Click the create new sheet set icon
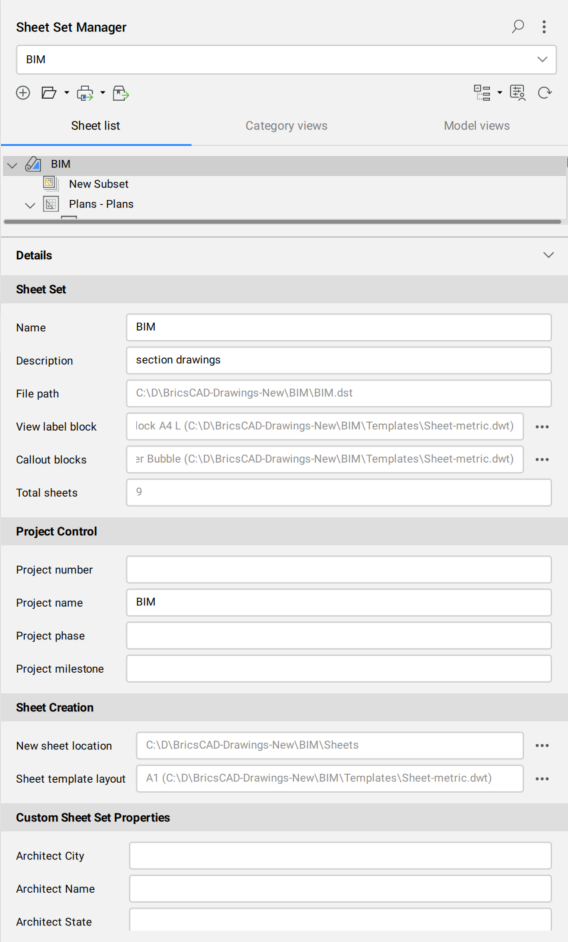 [x=23, y=93]
